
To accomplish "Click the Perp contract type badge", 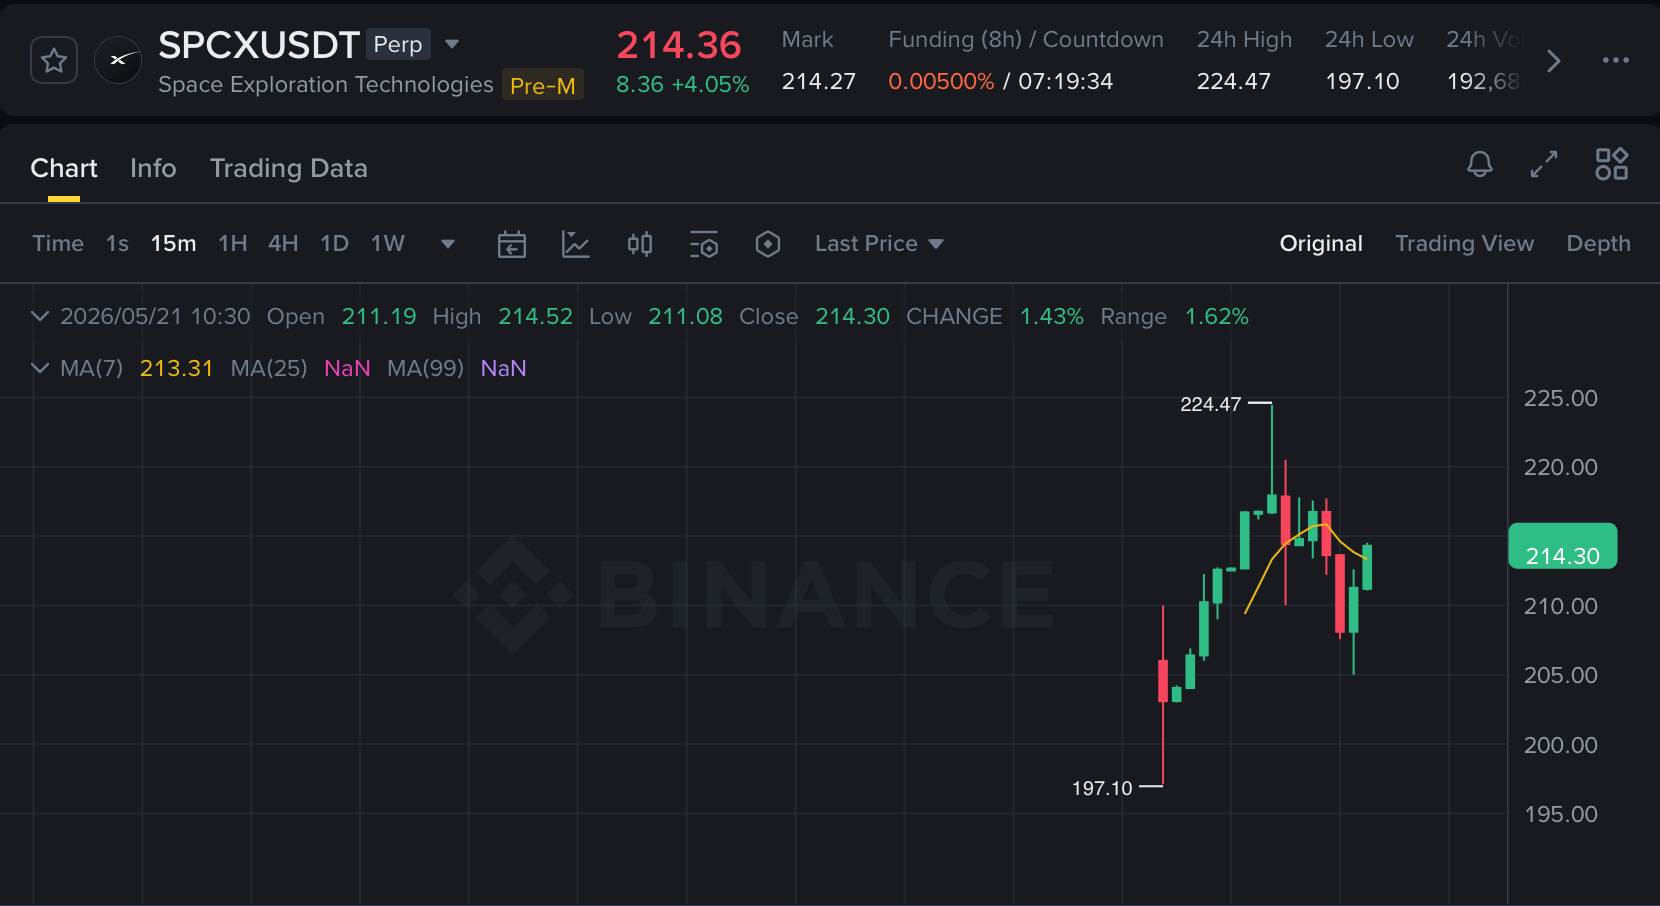I will (398, 44).
